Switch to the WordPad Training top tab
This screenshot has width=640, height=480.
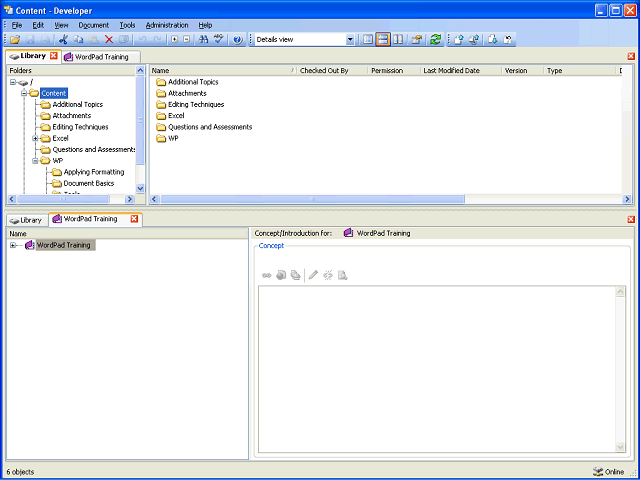(x=101, y=57)
